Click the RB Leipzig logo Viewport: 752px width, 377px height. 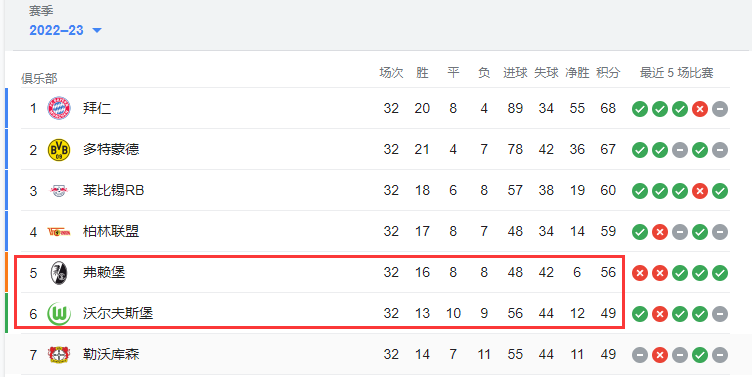point(59,191)
